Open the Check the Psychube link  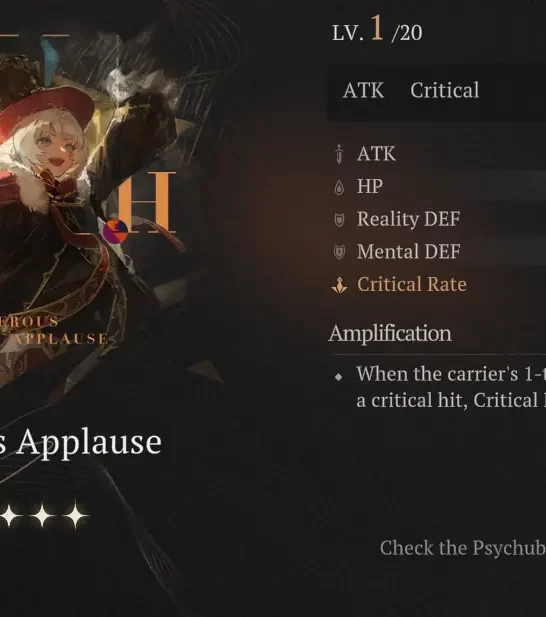click(x=463, y=548)
